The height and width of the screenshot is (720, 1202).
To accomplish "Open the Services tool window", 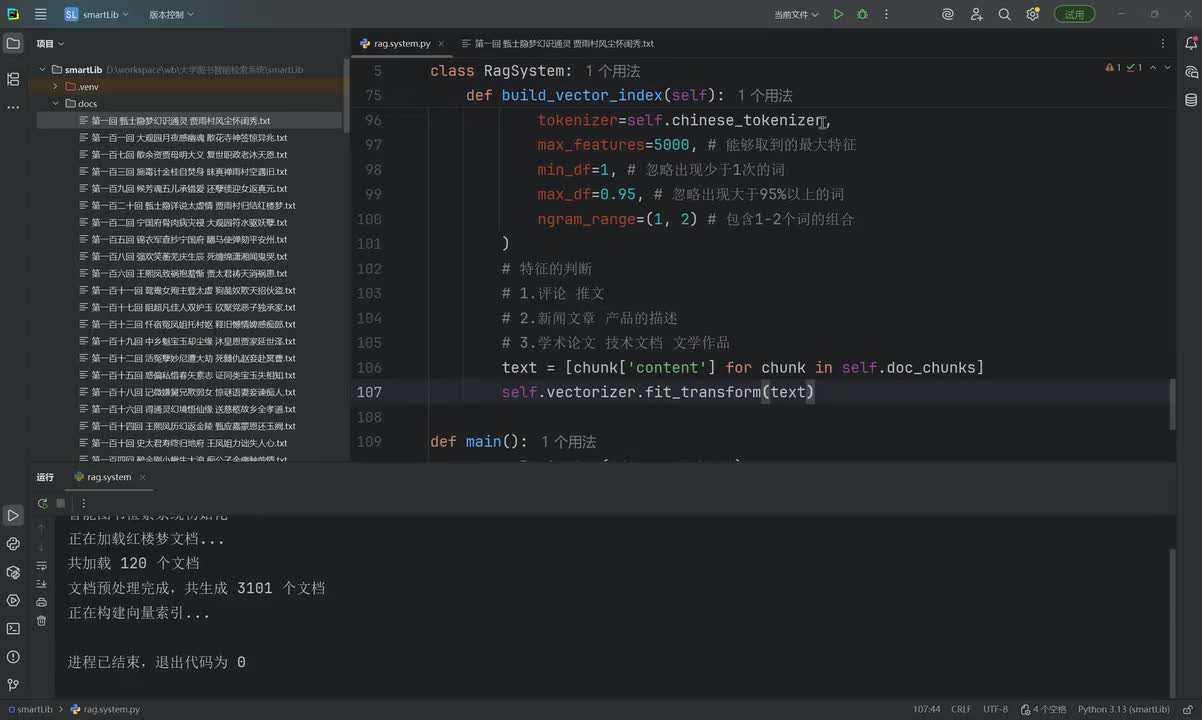I will tap(13, 600).
